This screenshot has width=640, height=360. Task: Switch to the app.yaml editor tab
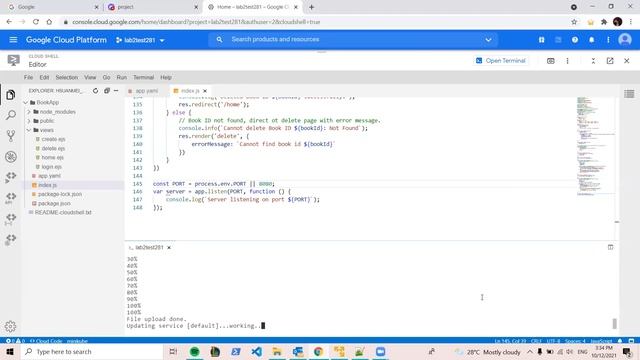[147, 91]
